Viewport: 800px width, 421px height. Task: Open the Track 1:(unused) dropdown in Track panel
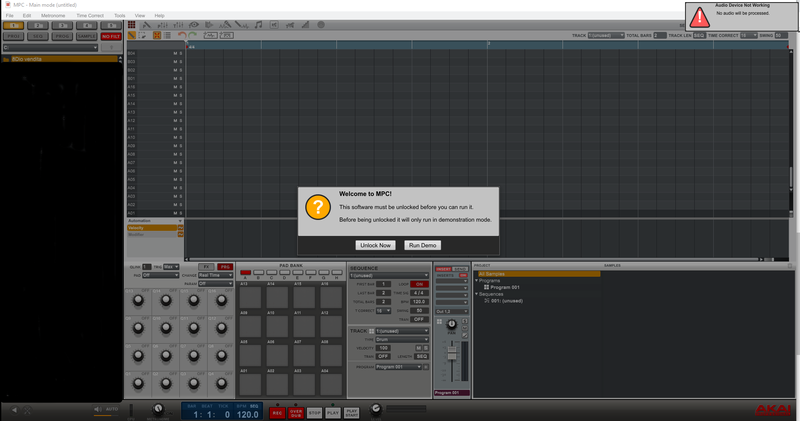402,331
